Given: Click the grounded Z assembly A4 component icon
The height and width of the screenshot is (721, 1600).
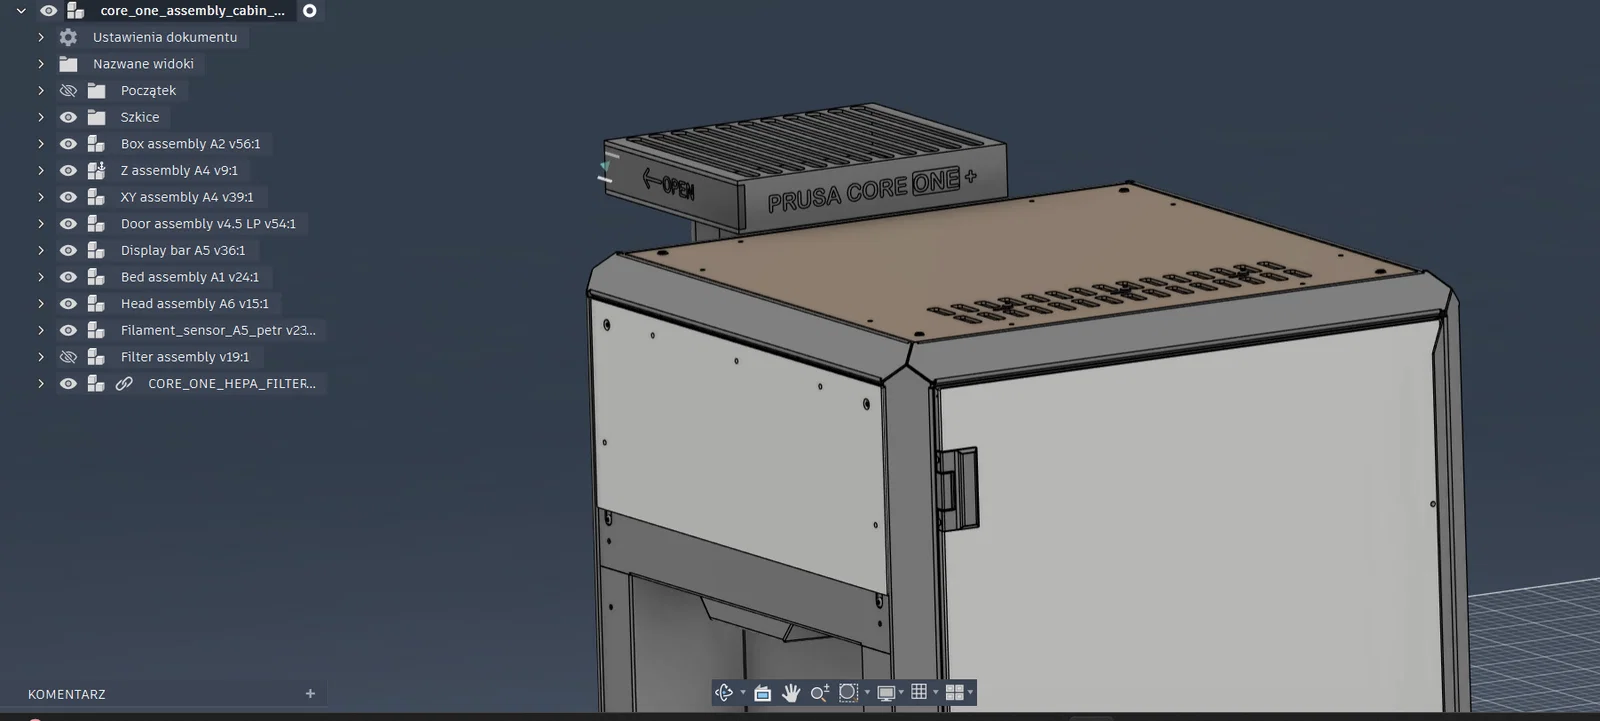Looking at the screenshot, I should 96,171.
